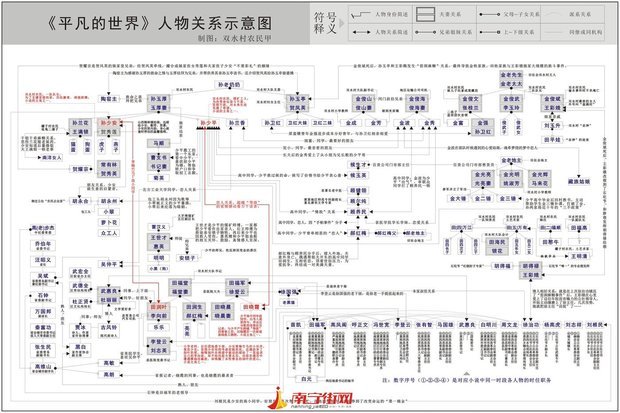Click the diagram title 《平凡的世界》人物关系示意图
The height and width of the screenshot is (413, 620).
pyautogui.click(x=160, y=23)
